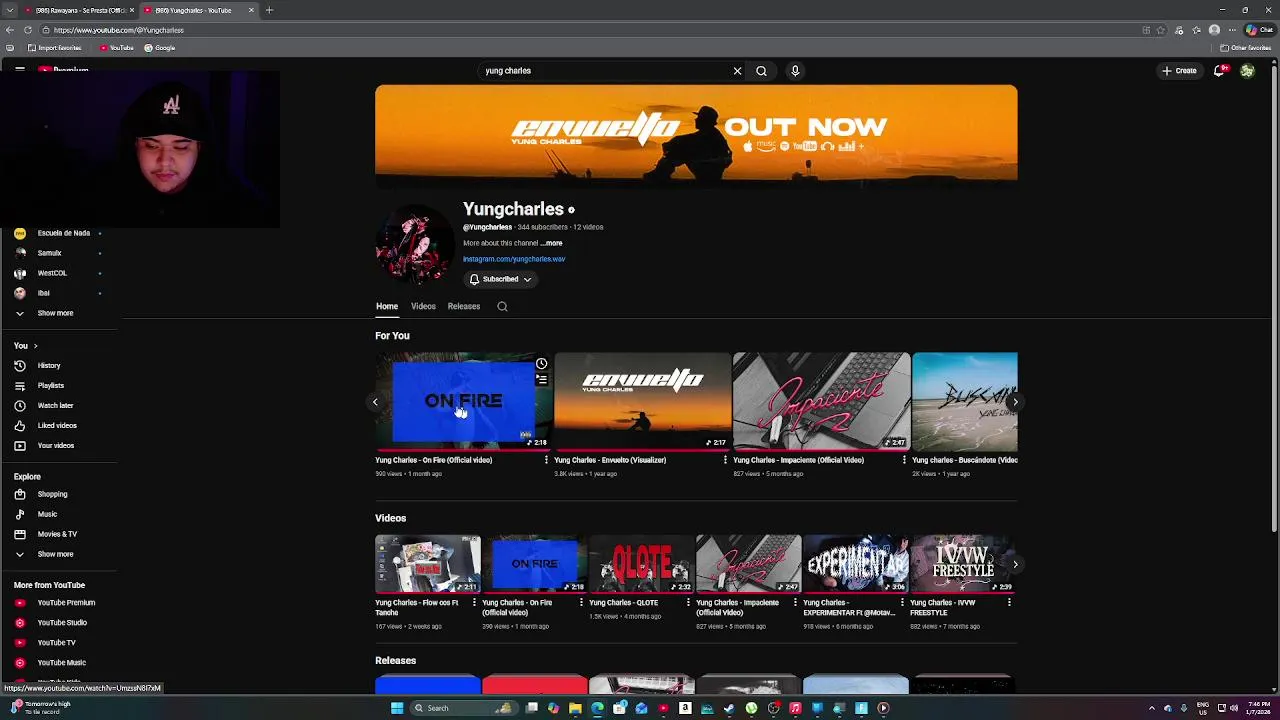
Task: Open Import favorites in bookmarks bar
Action: click(55, 48)
